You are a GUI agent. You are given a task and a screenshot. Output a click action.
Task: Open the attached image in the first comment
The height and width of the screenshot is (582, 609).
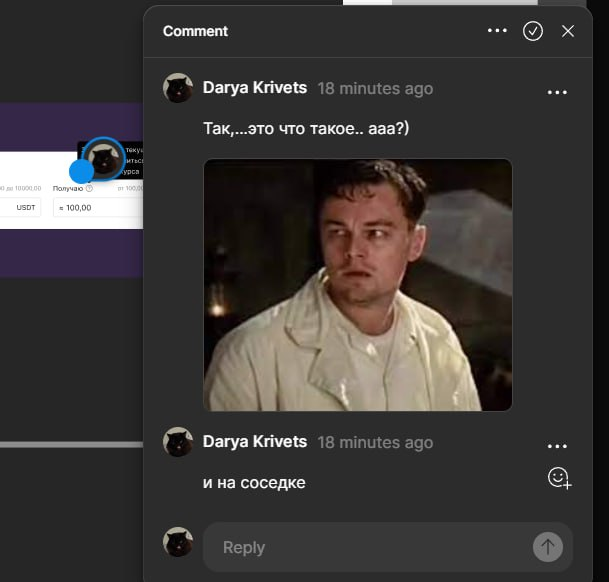point(358,285)
